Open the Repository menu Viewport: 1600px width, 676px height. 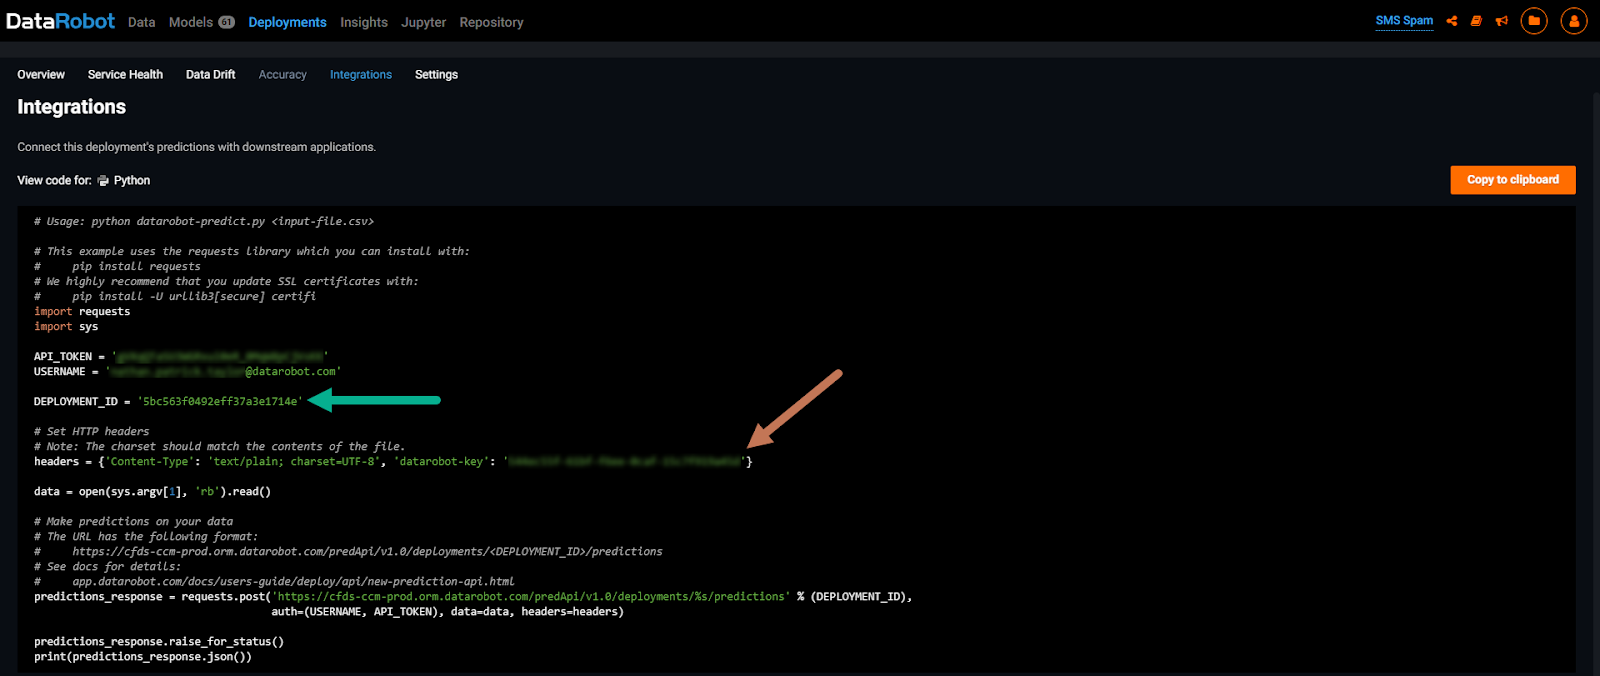(492, 22)
